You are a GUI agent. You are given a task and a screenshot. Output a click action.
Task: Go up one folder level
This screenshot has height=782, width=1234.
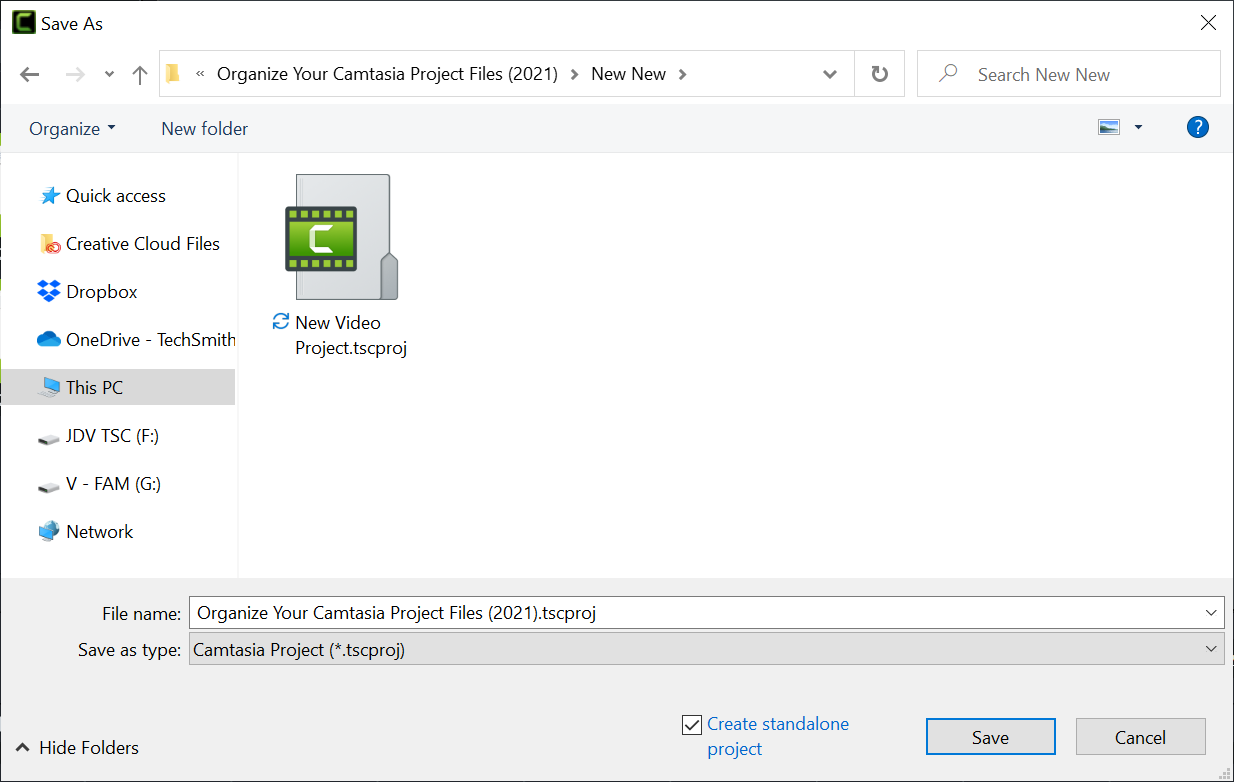coord(140,75)
